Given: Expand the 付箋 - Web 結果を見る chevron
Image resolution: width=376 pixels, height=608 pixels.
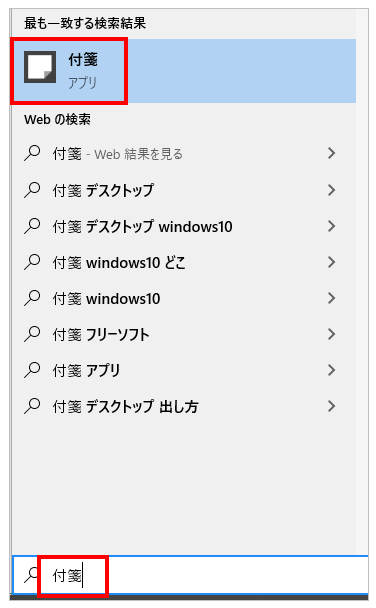Looking at the screenshot, I should 331,154.
